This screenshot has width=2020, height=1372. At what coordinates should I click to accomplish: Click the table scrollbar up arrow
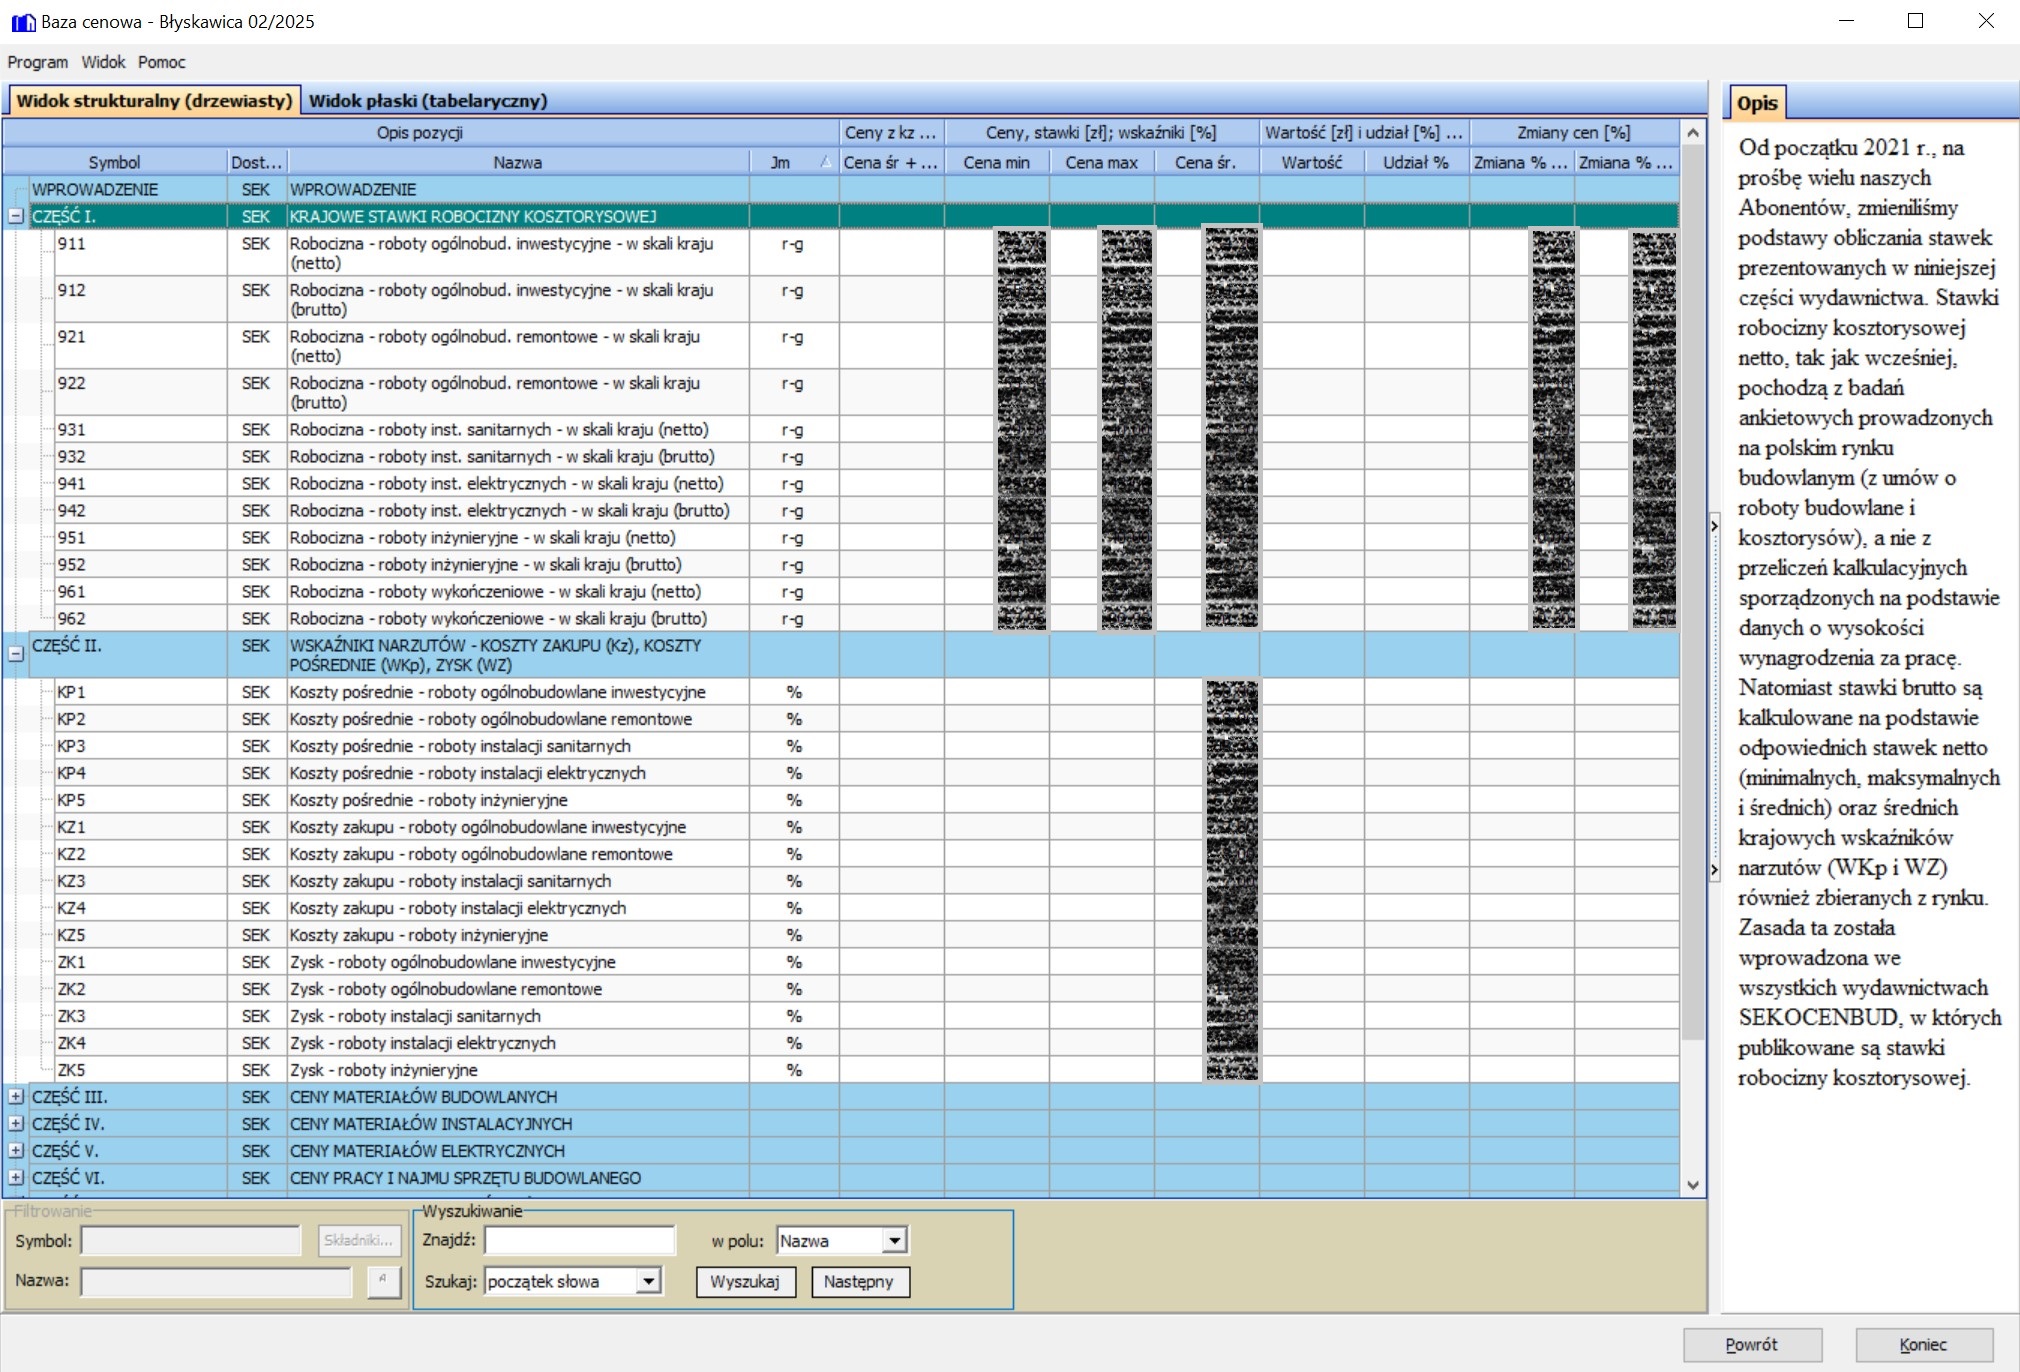pyautogui.click(x=1693, y=132)
